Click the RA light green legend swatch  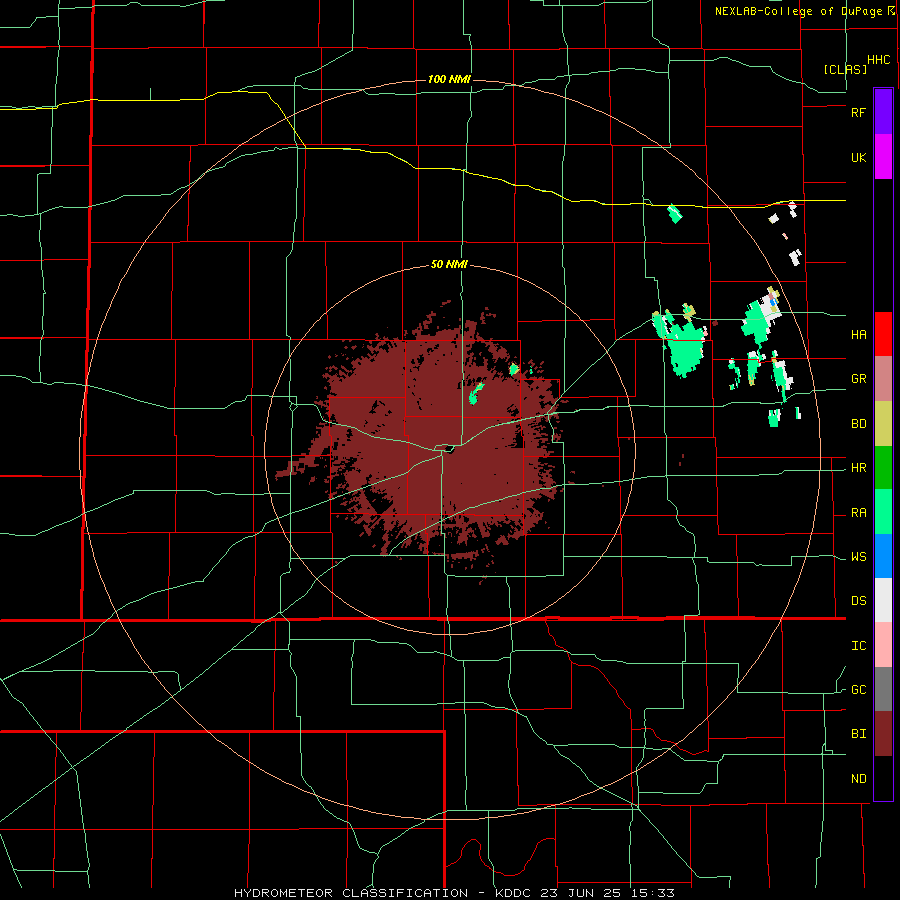pos(883,512)
